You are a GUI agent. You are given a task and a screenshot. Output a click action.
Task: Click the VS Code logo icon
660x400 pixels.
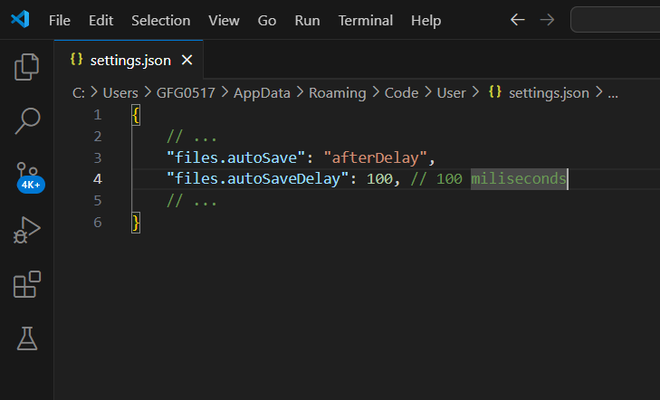tap(20, 19)
